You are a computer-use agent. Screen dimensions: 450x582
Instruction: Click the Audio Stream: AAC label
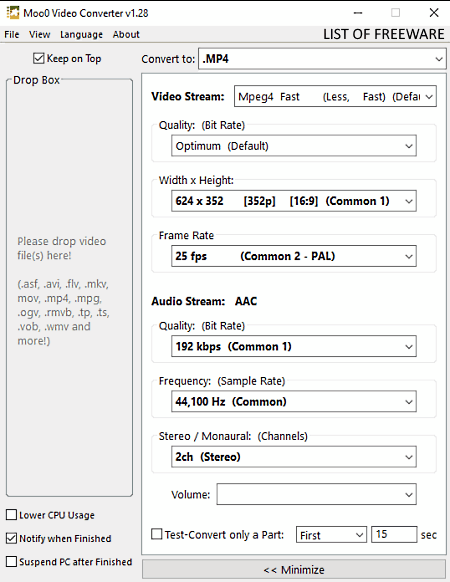(204, 301)
